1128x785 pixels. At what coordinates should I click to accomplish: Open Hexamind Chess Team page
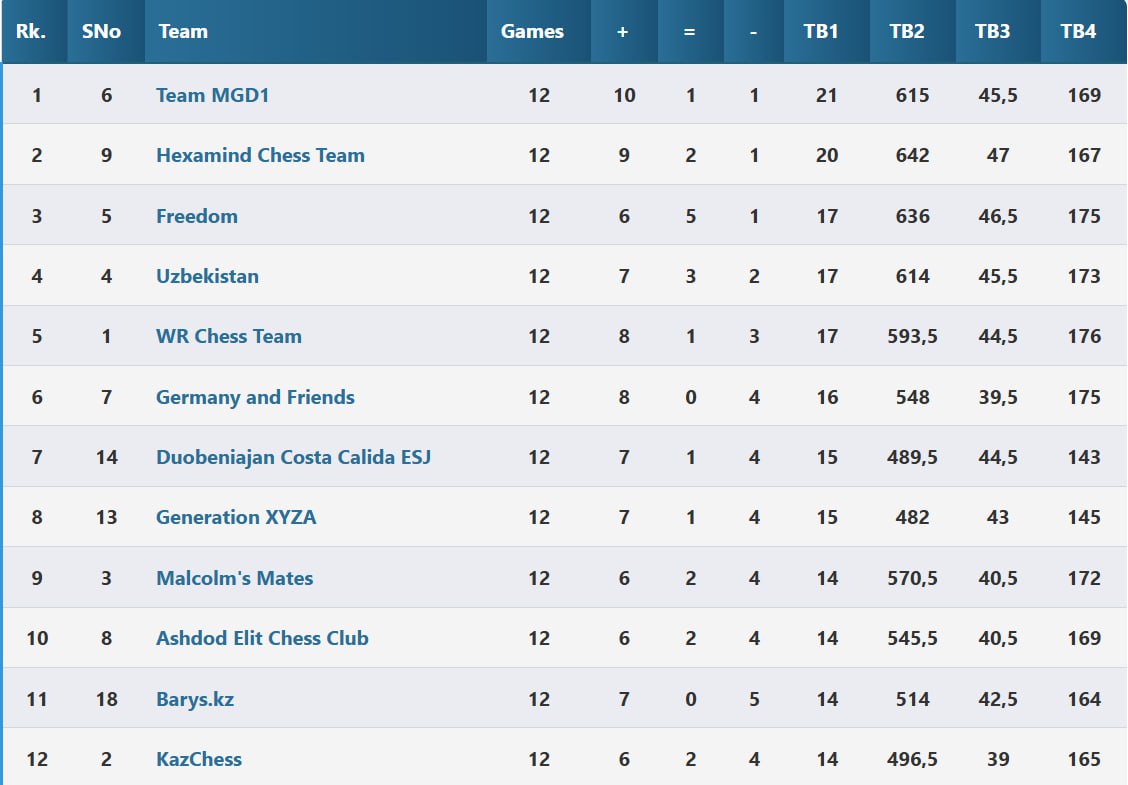tap(260, 155)
